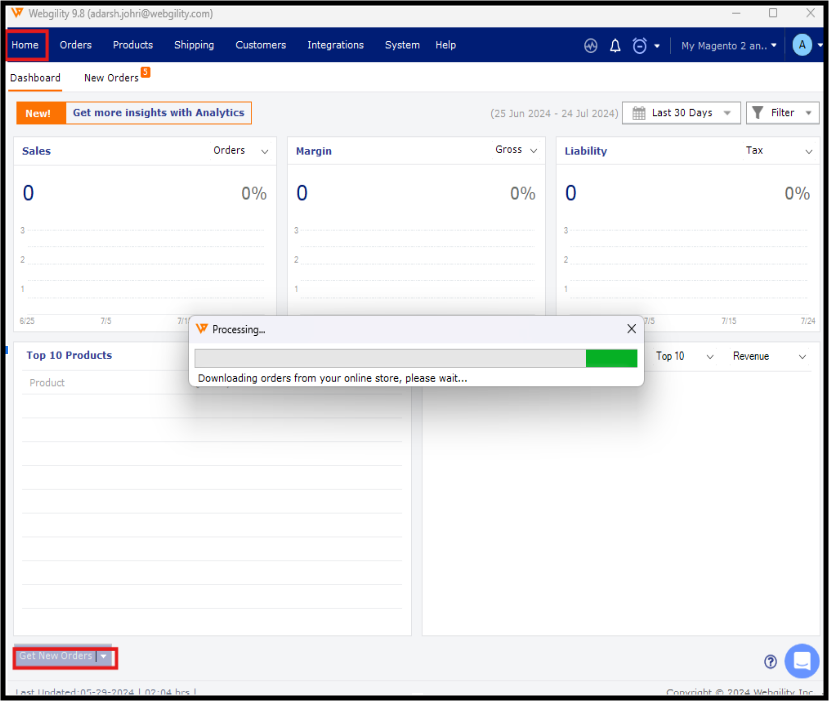Open the Shipping menu
Screen dimensions: 829x701
pos(194,45)
